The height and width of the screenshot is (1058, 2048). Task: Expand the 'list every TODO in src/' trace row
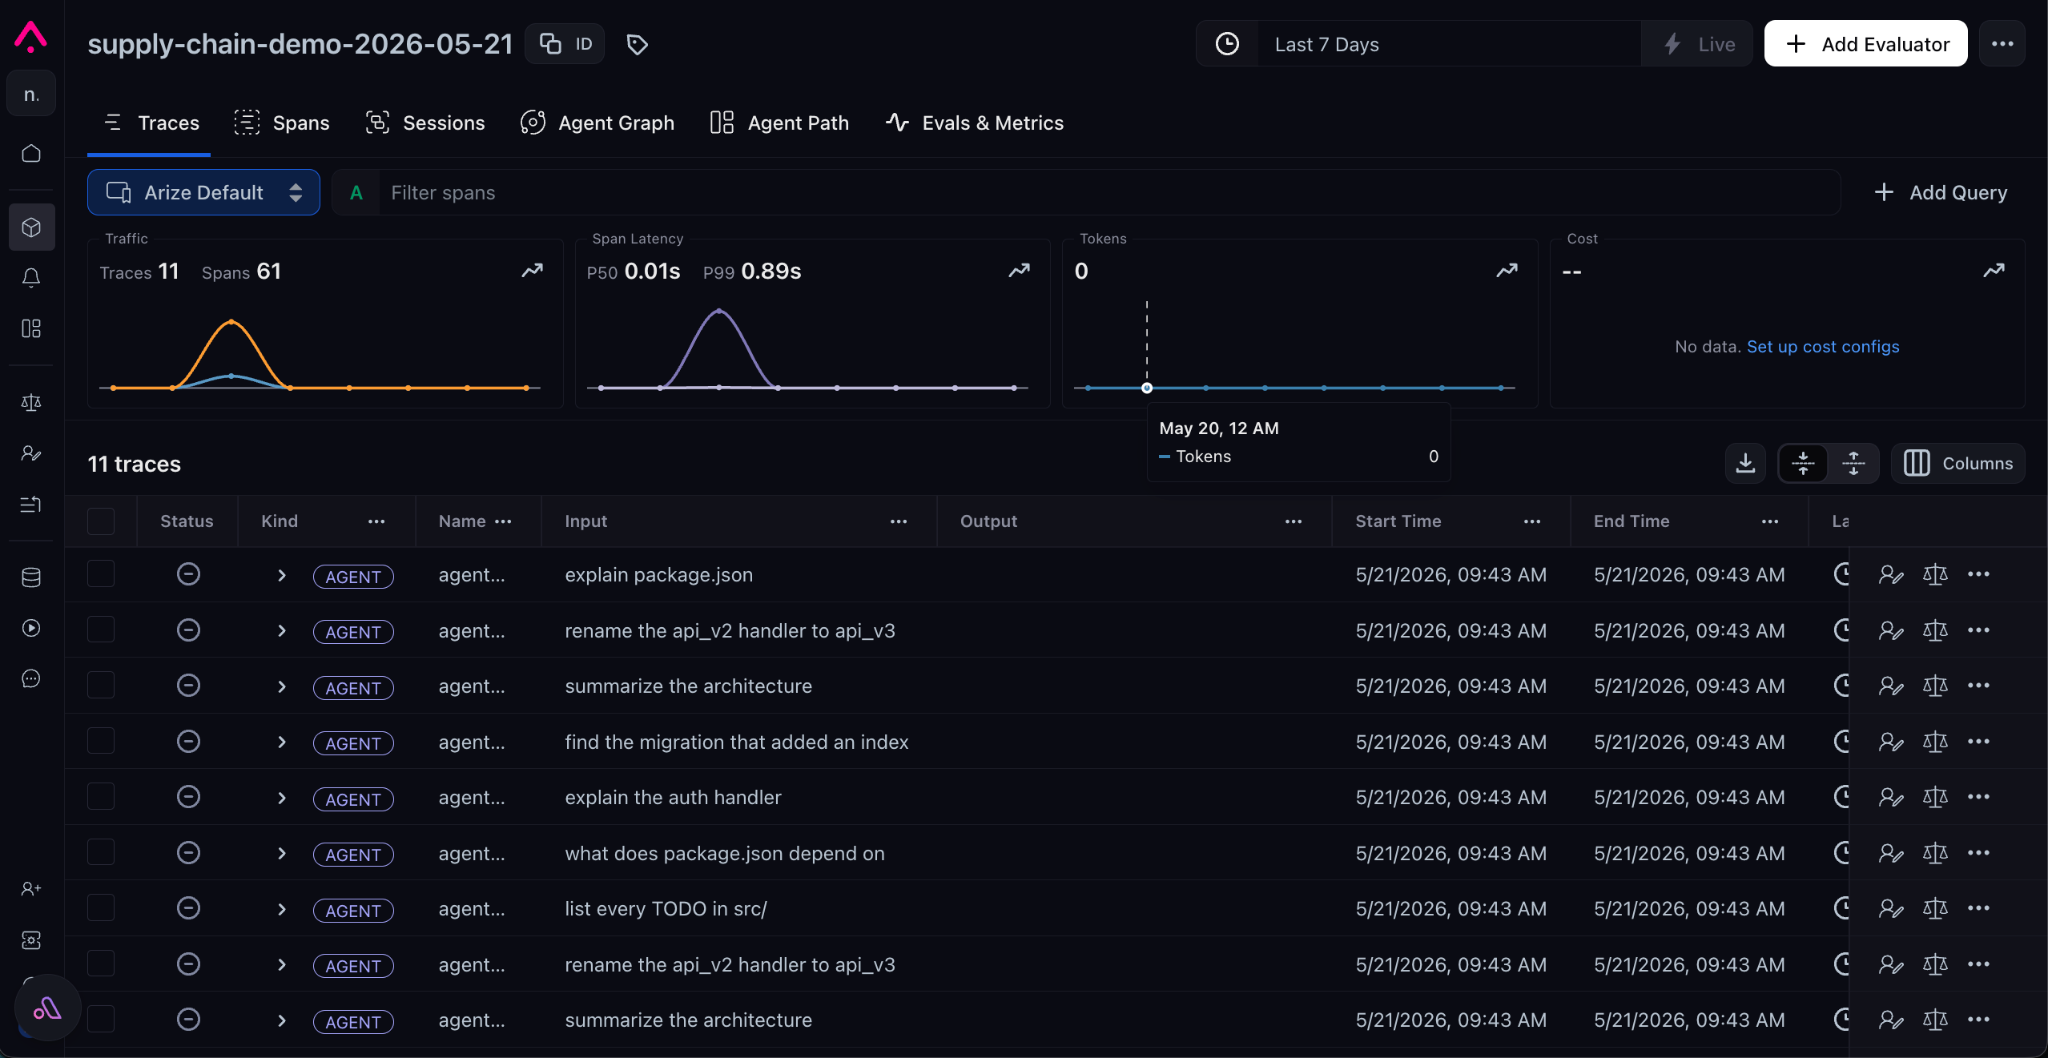point(282,909)
